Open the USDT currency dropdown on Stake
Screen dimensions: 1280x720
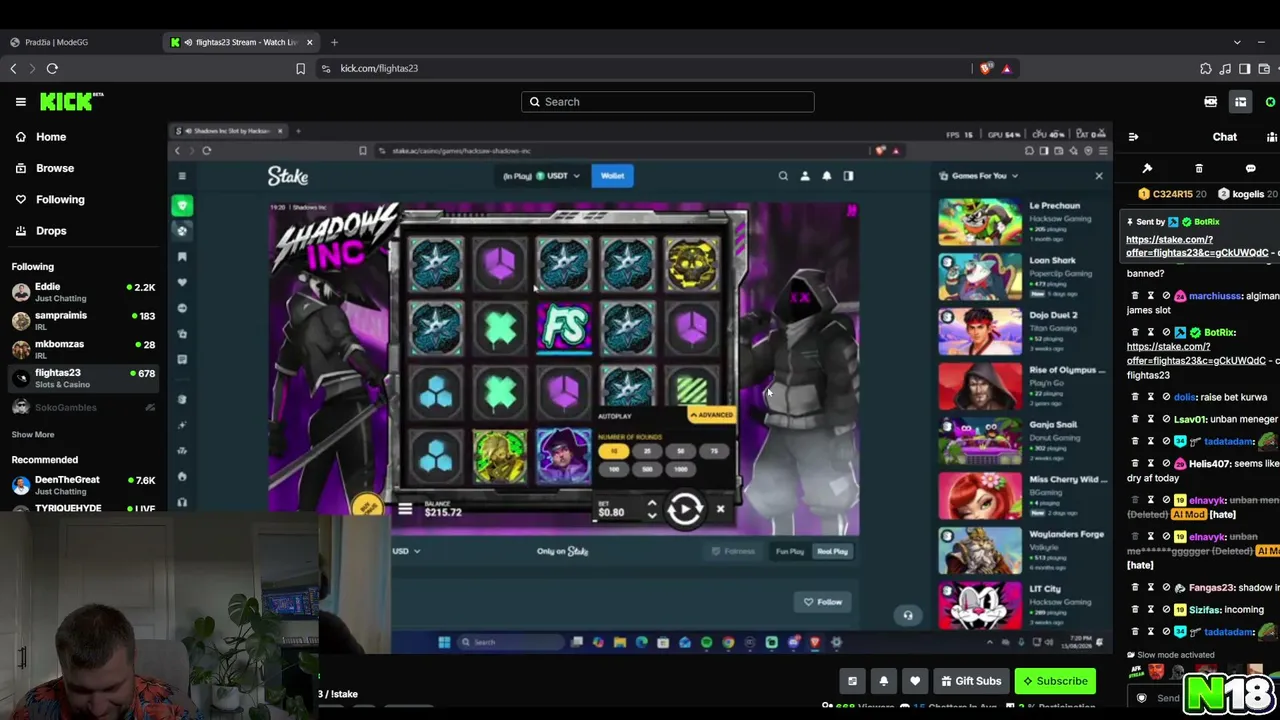click(558, 176)
